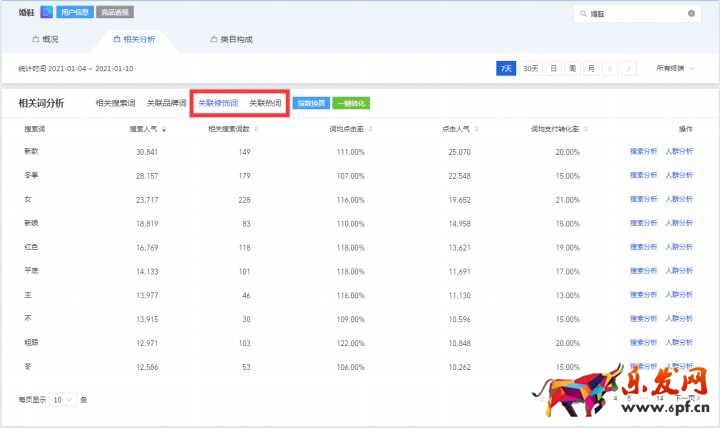
Task: Select the 30天 time range
Action: [531, 68]
